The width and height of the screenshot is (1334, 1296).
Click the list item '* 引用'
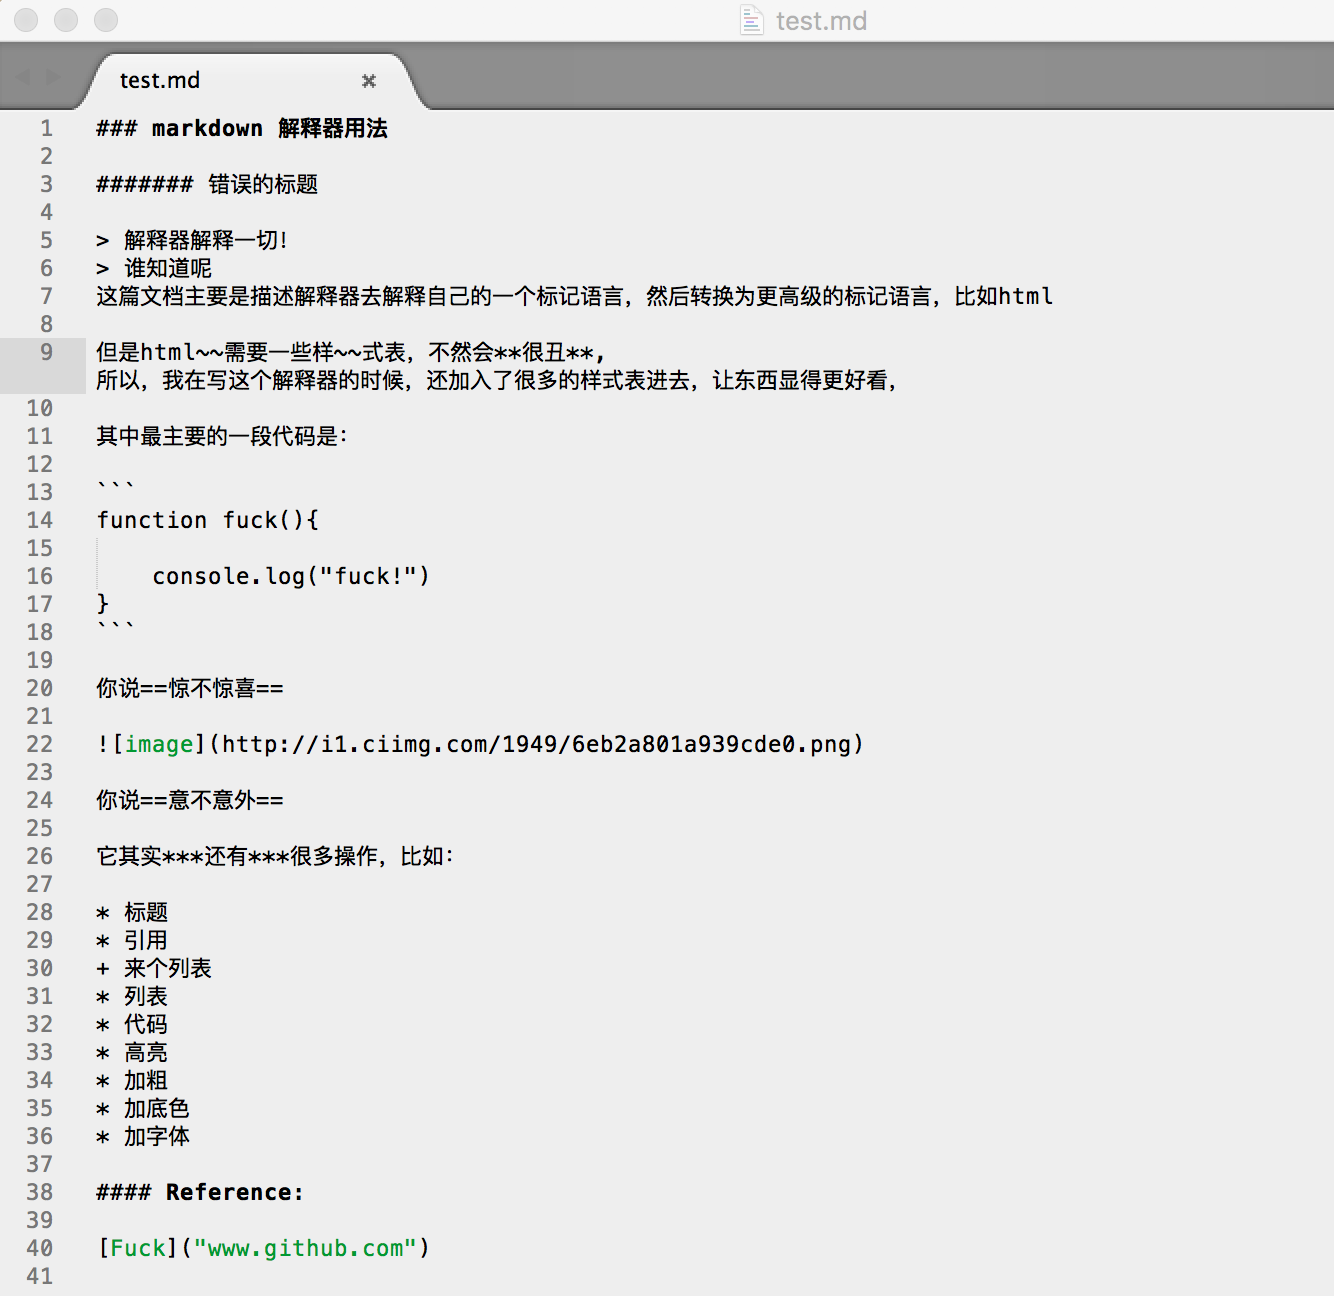(132, 940)
